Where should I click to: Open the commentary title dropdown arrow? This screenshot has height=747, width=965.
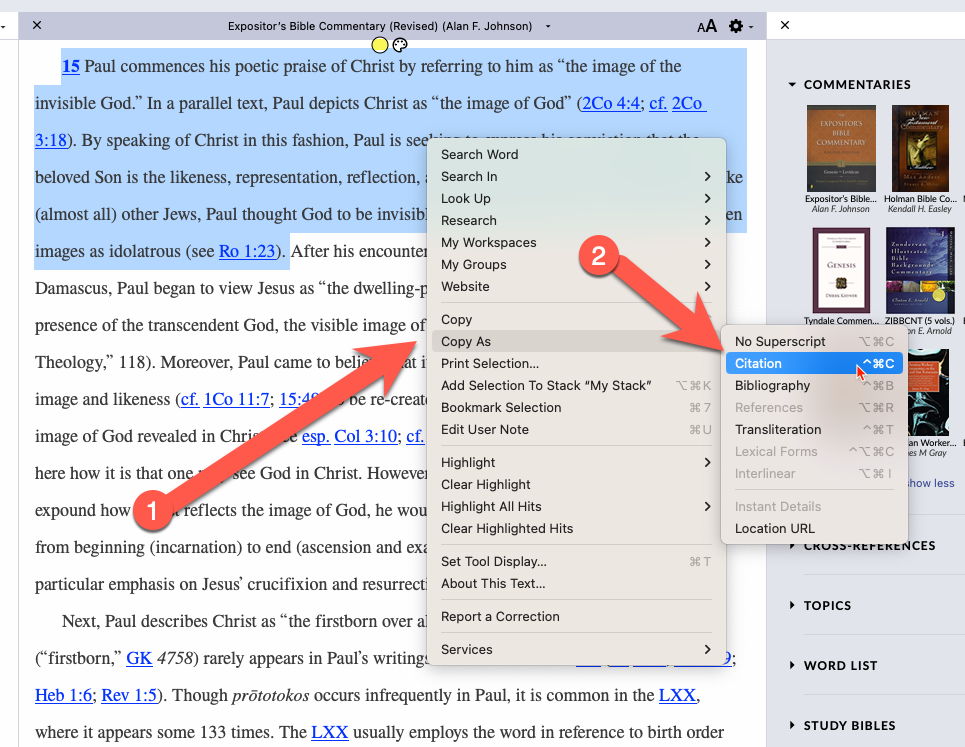click(x=548, y=26)
